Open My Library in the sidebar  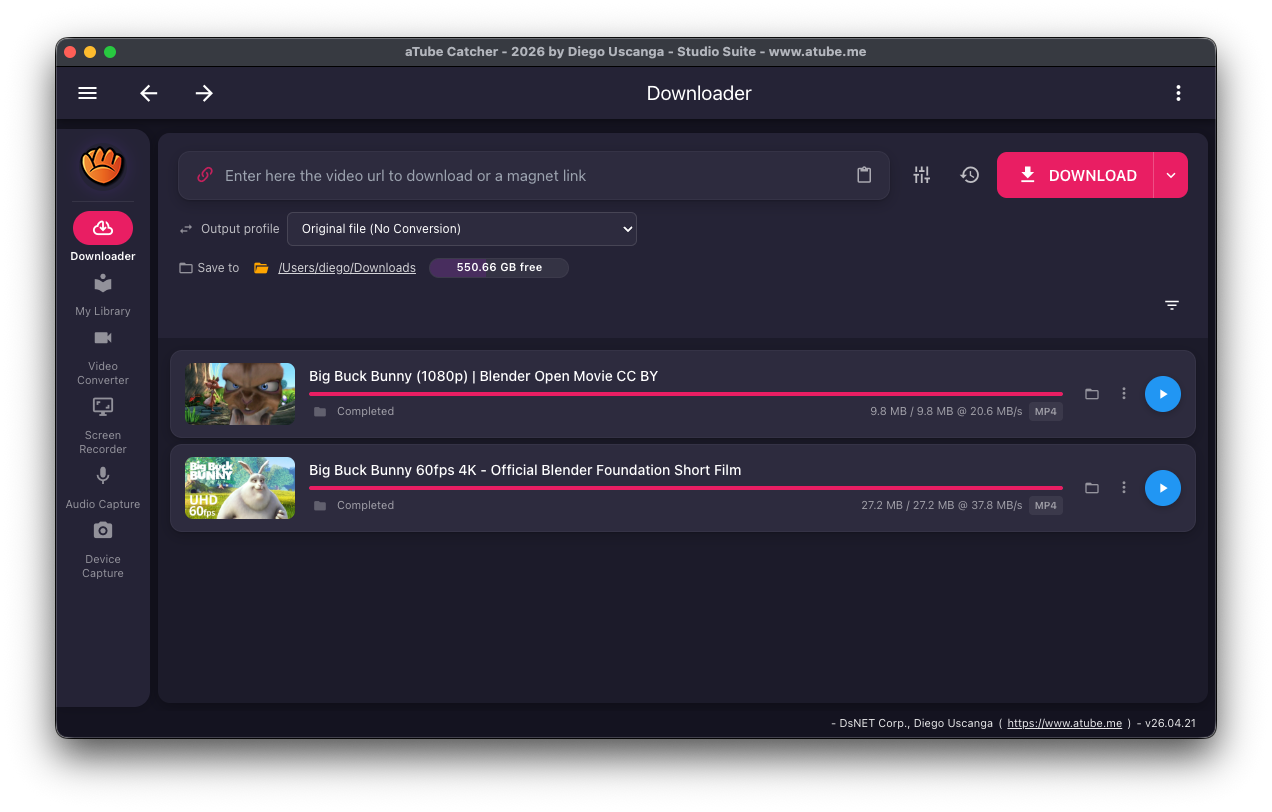pyautogui.click(x=103, y=296)
